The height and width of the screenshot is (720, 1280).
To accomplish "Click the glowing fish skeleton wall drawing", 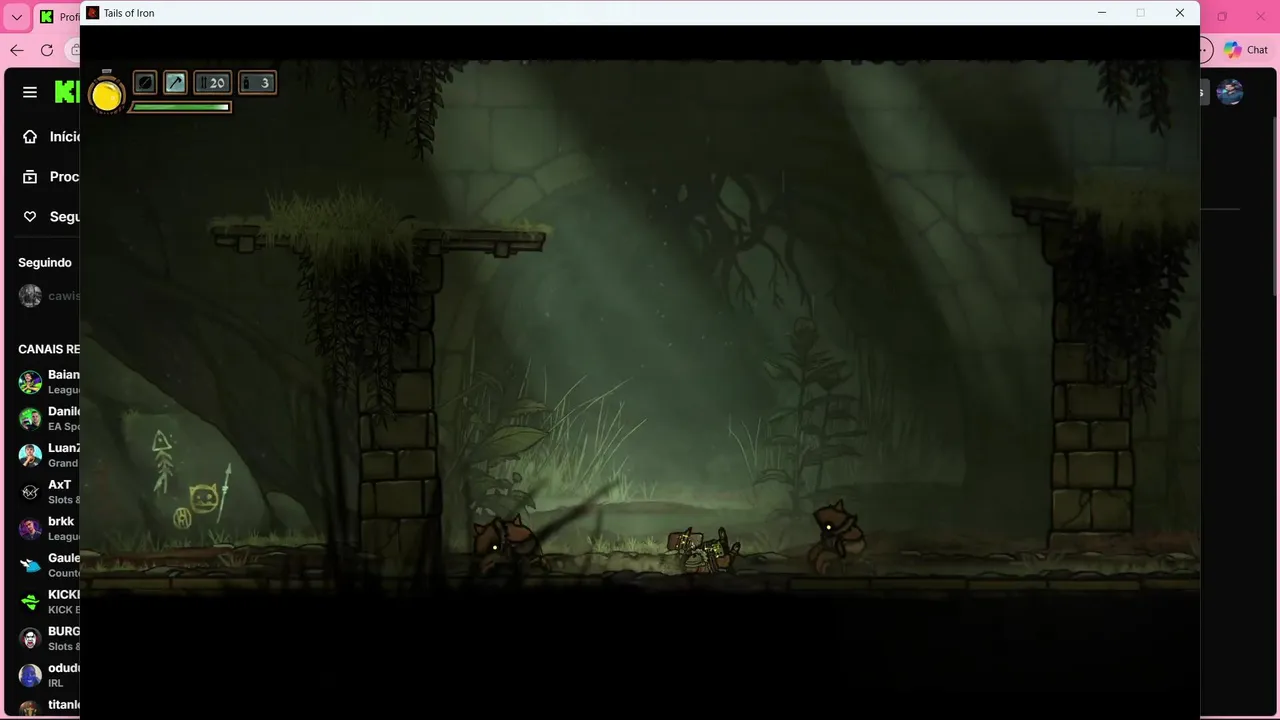I will click(162, 460).
